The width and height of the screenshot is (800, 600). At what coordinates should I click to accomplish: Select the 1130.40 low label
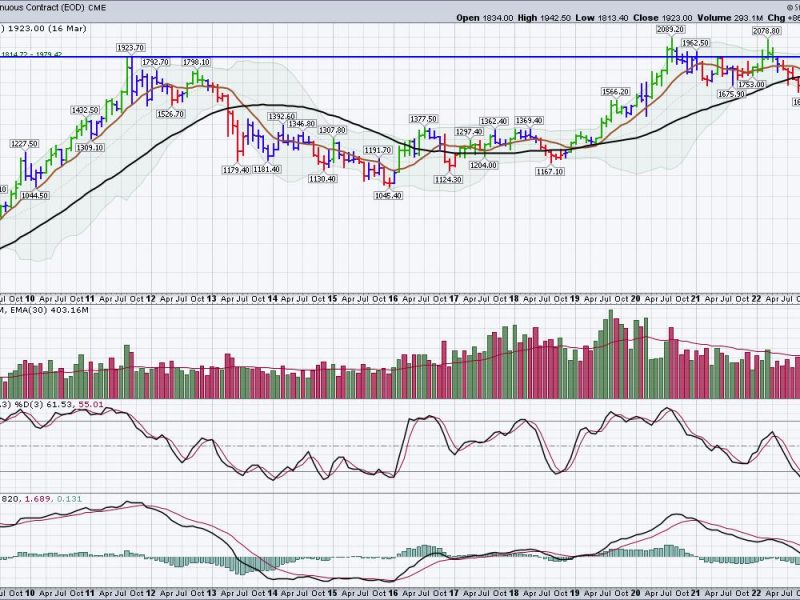[x=322, y=179]
